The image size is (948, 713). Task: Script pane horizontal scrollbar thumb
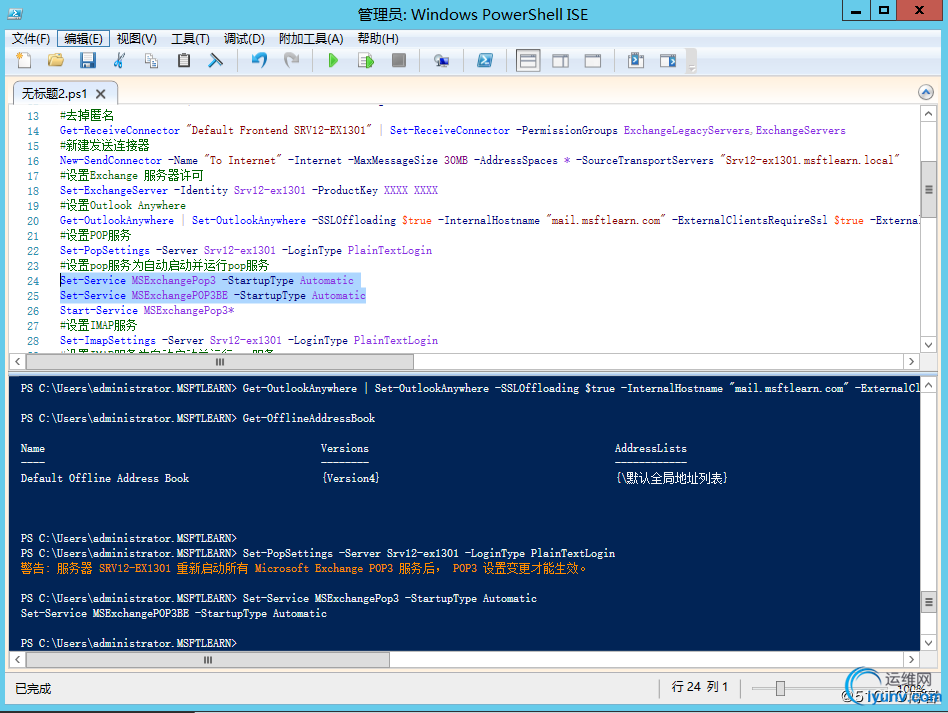click(219, 362)
